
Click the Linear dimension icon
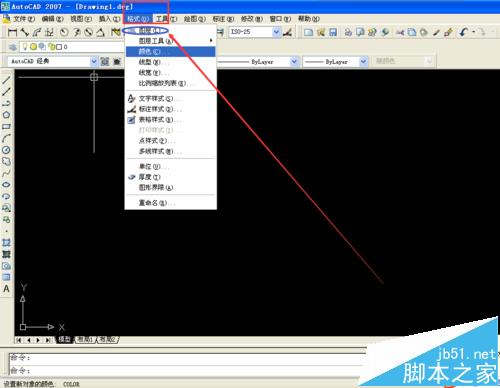click(12, 32)
